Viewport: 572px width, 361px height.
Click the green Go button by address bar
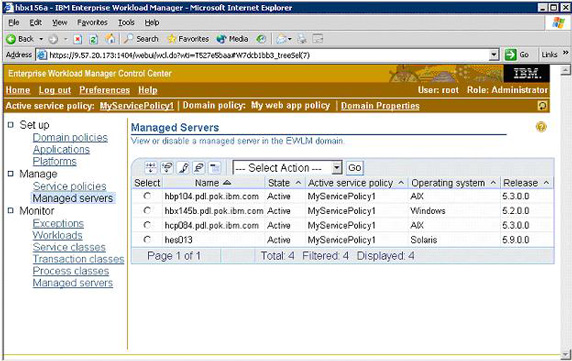tap(518, 55)
